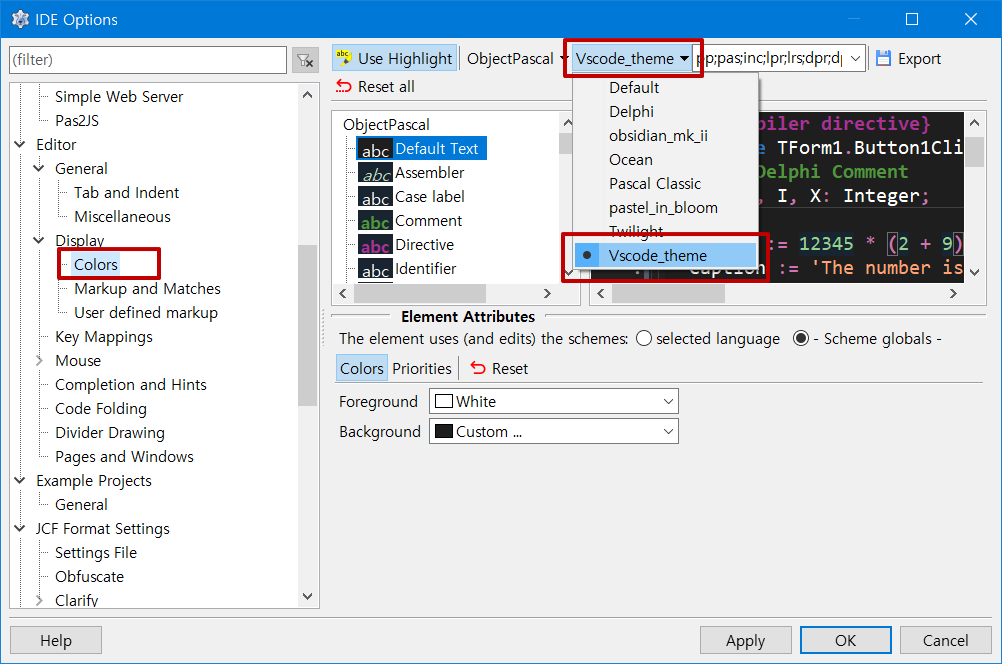Select User defined markup tree item

click(146, 313)
